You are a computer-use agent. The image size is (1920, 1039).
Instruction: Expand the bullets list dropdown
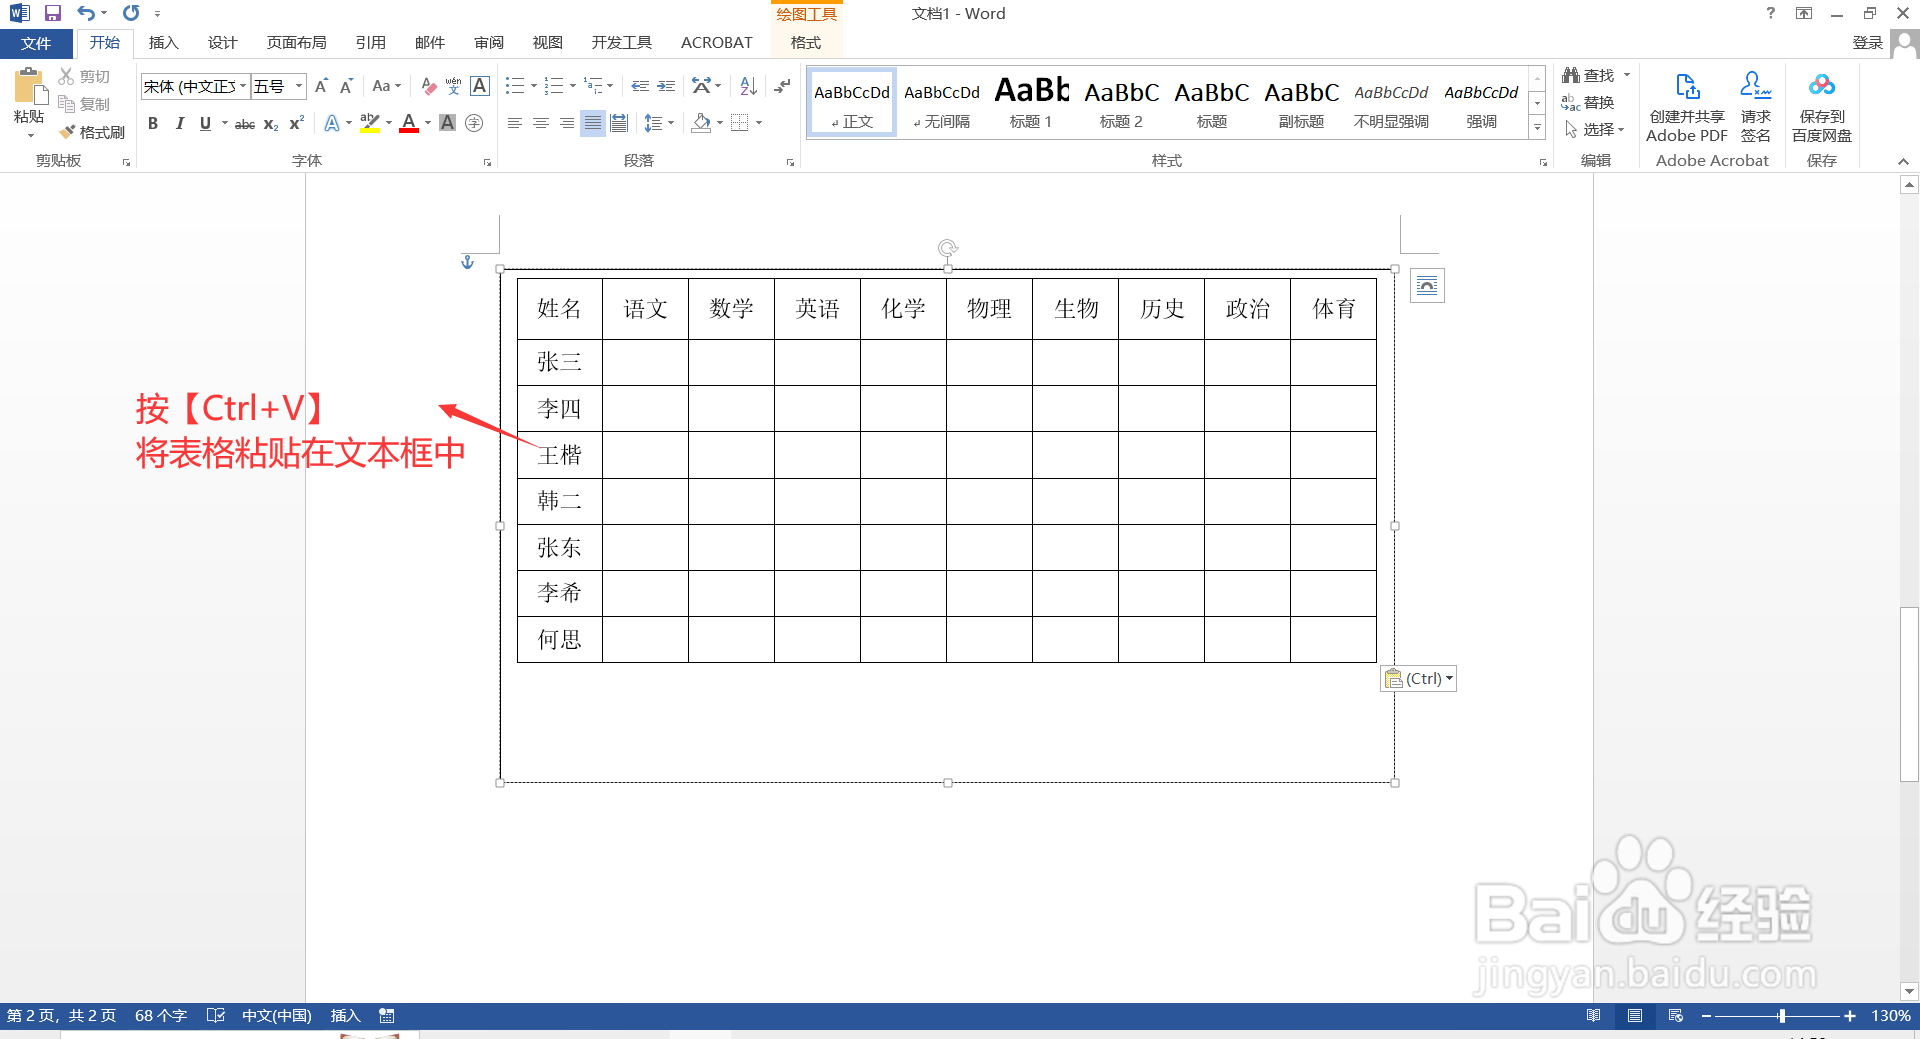pyautogui.click(x=533, y=87)
